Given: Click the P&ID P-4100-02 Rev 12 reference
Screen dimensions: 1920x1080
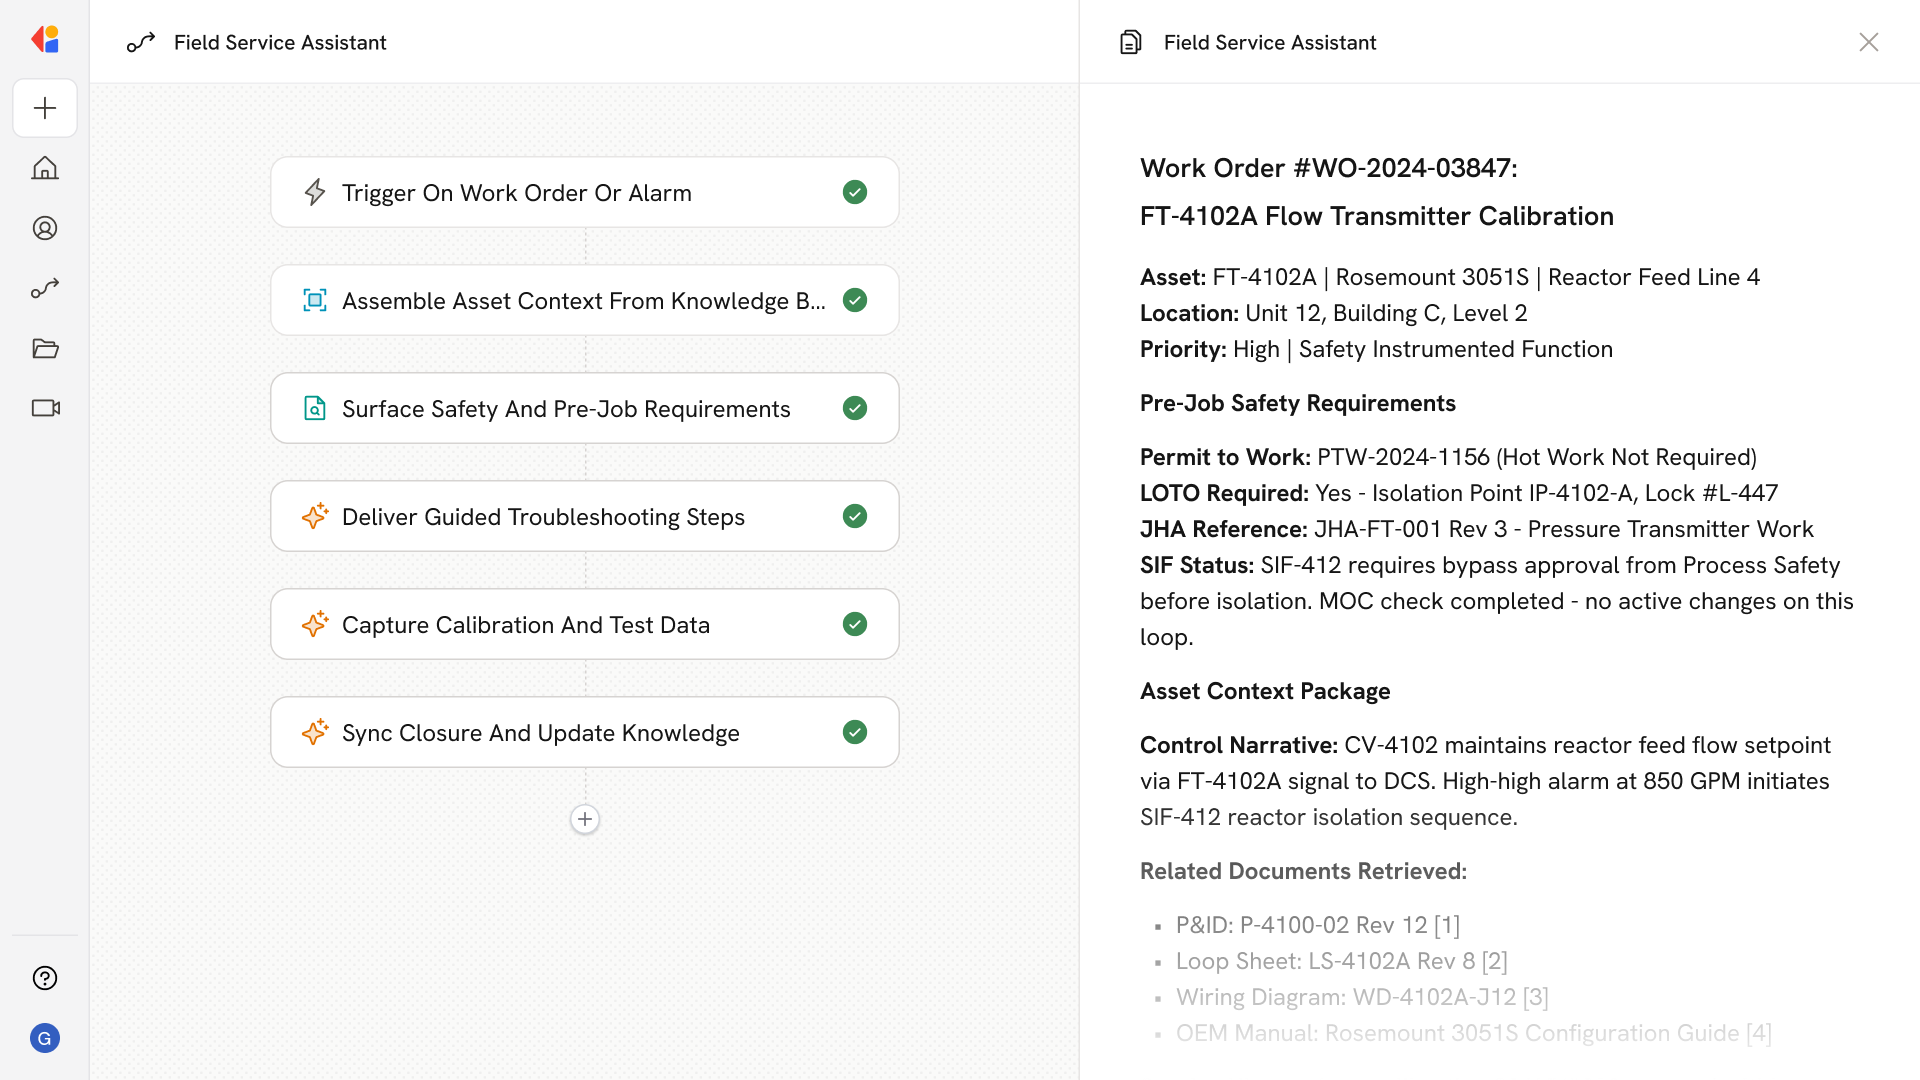Looking at the screenshot, I should (1317, 925).
